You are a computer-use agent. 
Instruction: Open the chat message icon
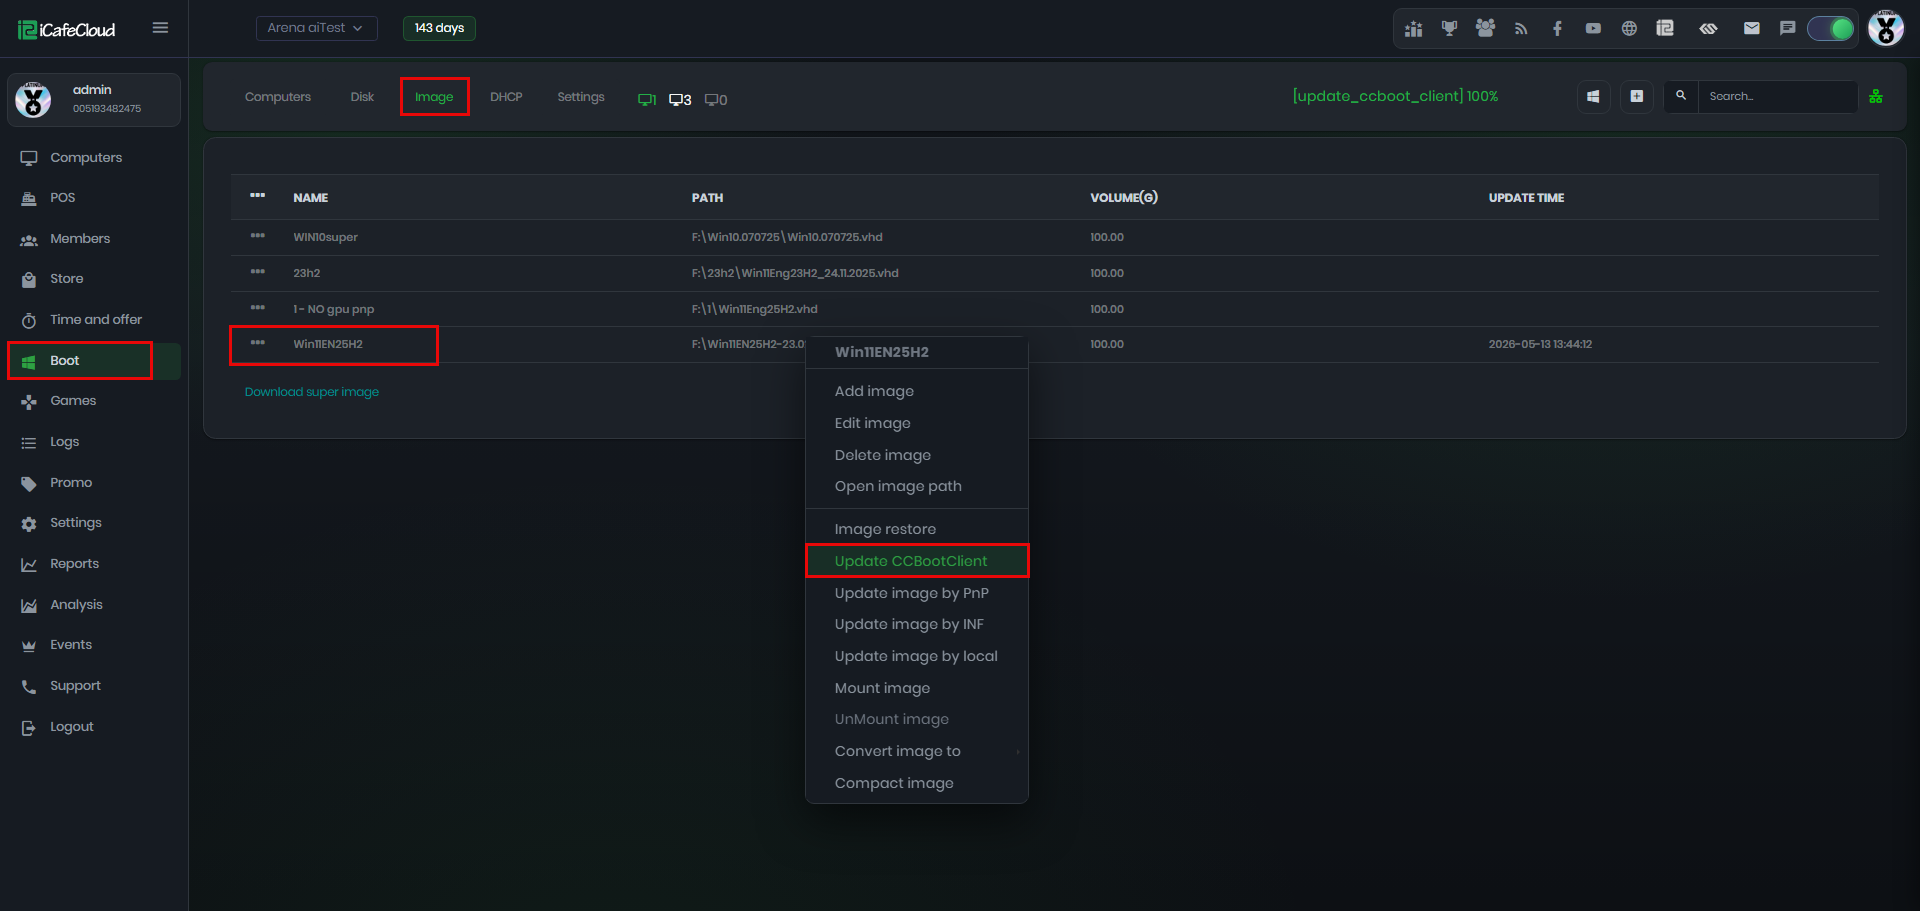tap(1787, 29)
